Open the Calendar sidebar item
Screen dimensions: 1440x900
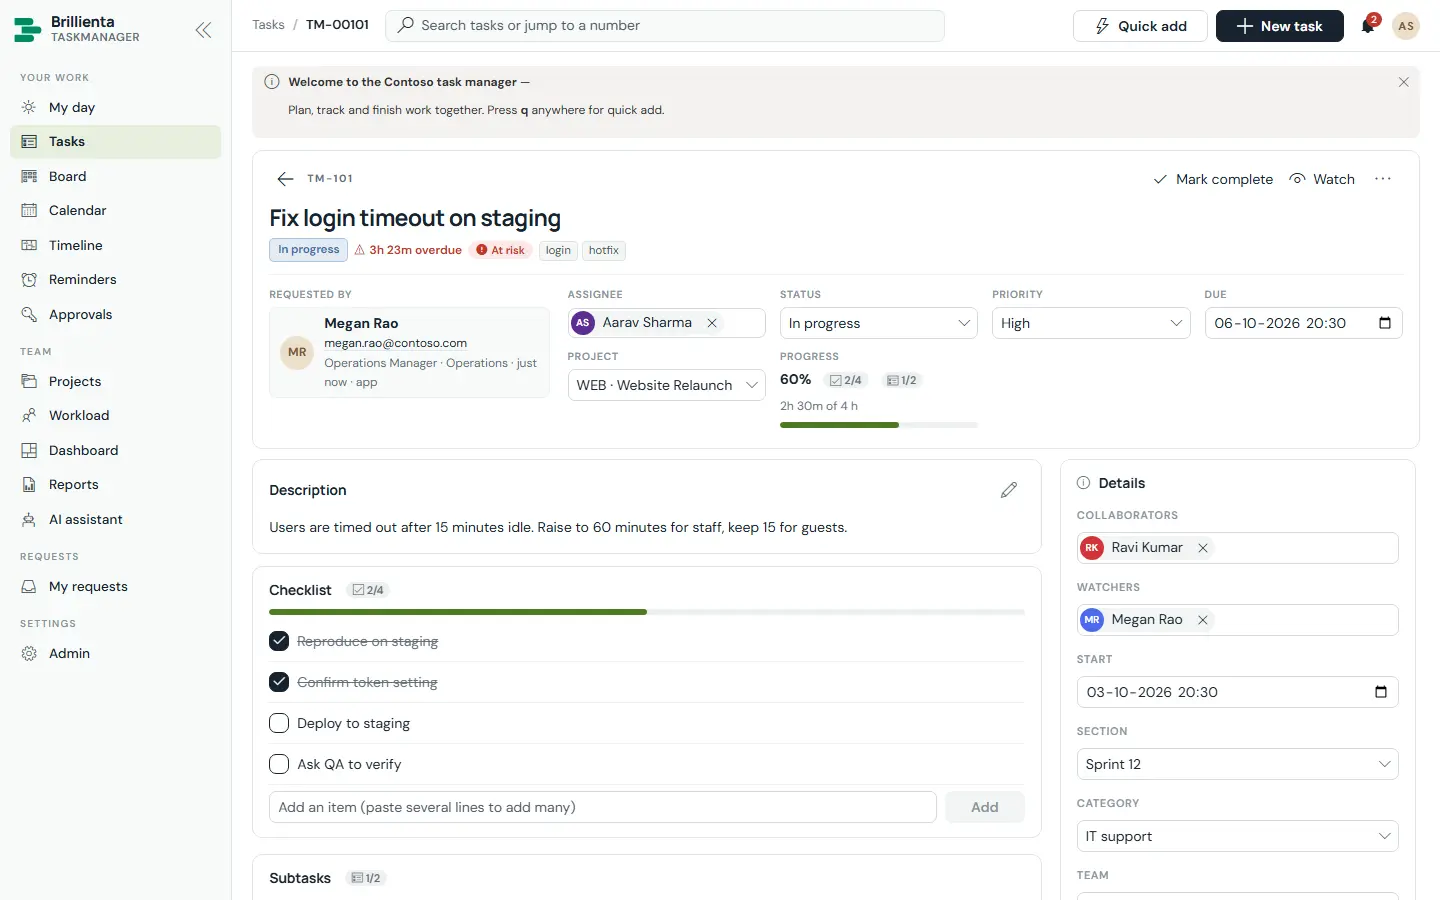coord(115,210)
